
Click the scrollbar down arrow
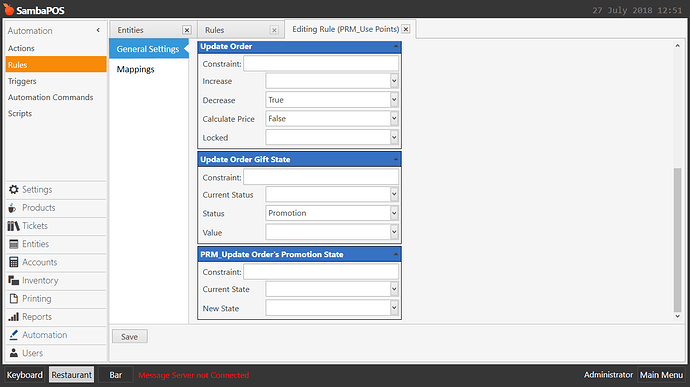(x=677, y=316)
